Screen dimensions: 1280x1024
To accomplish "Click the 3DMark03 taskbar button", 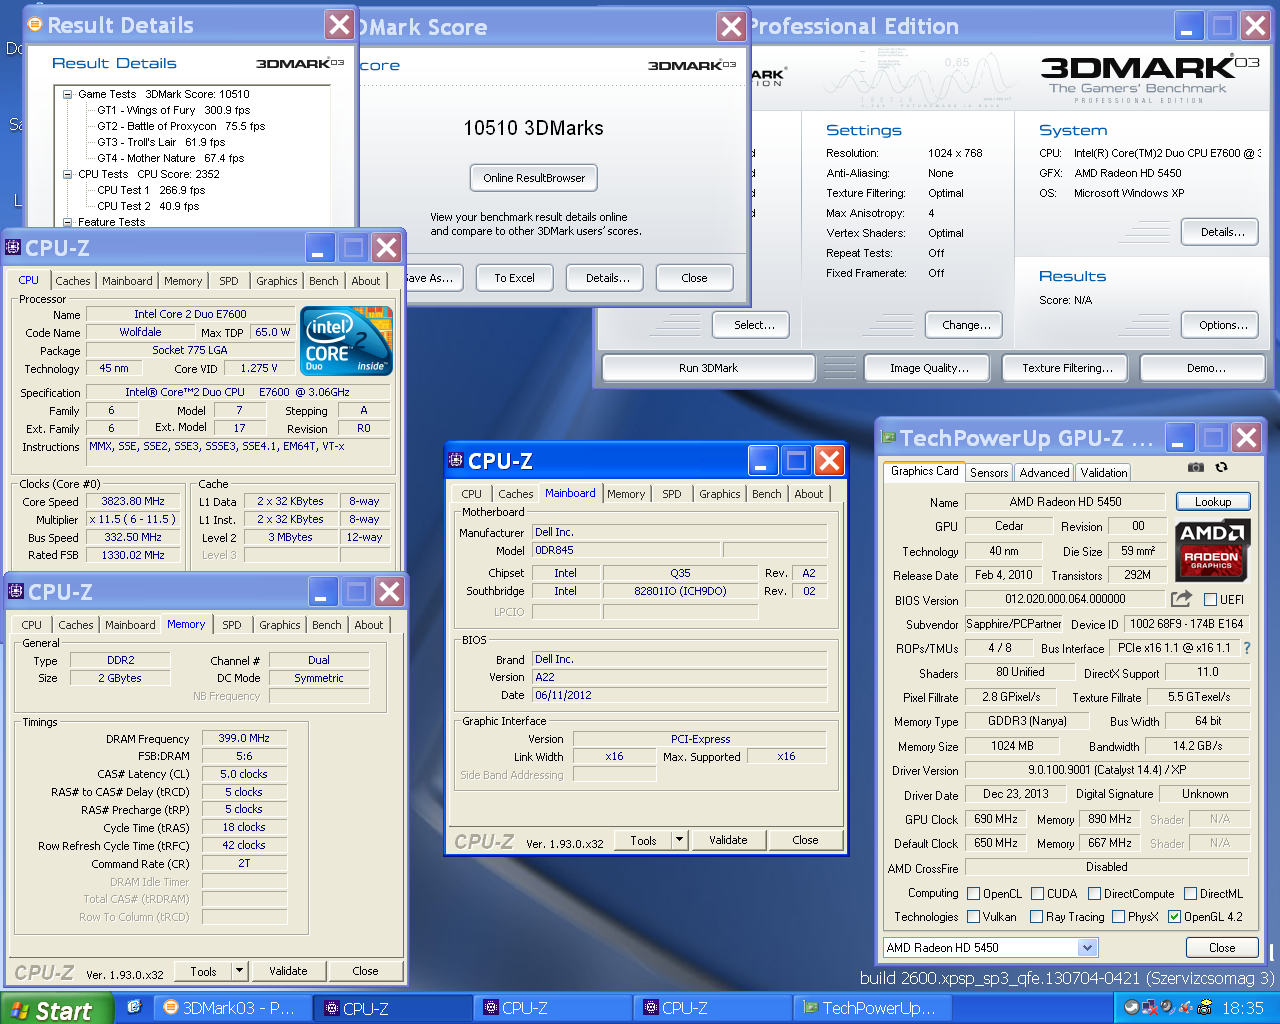I will click(232, 1008).
